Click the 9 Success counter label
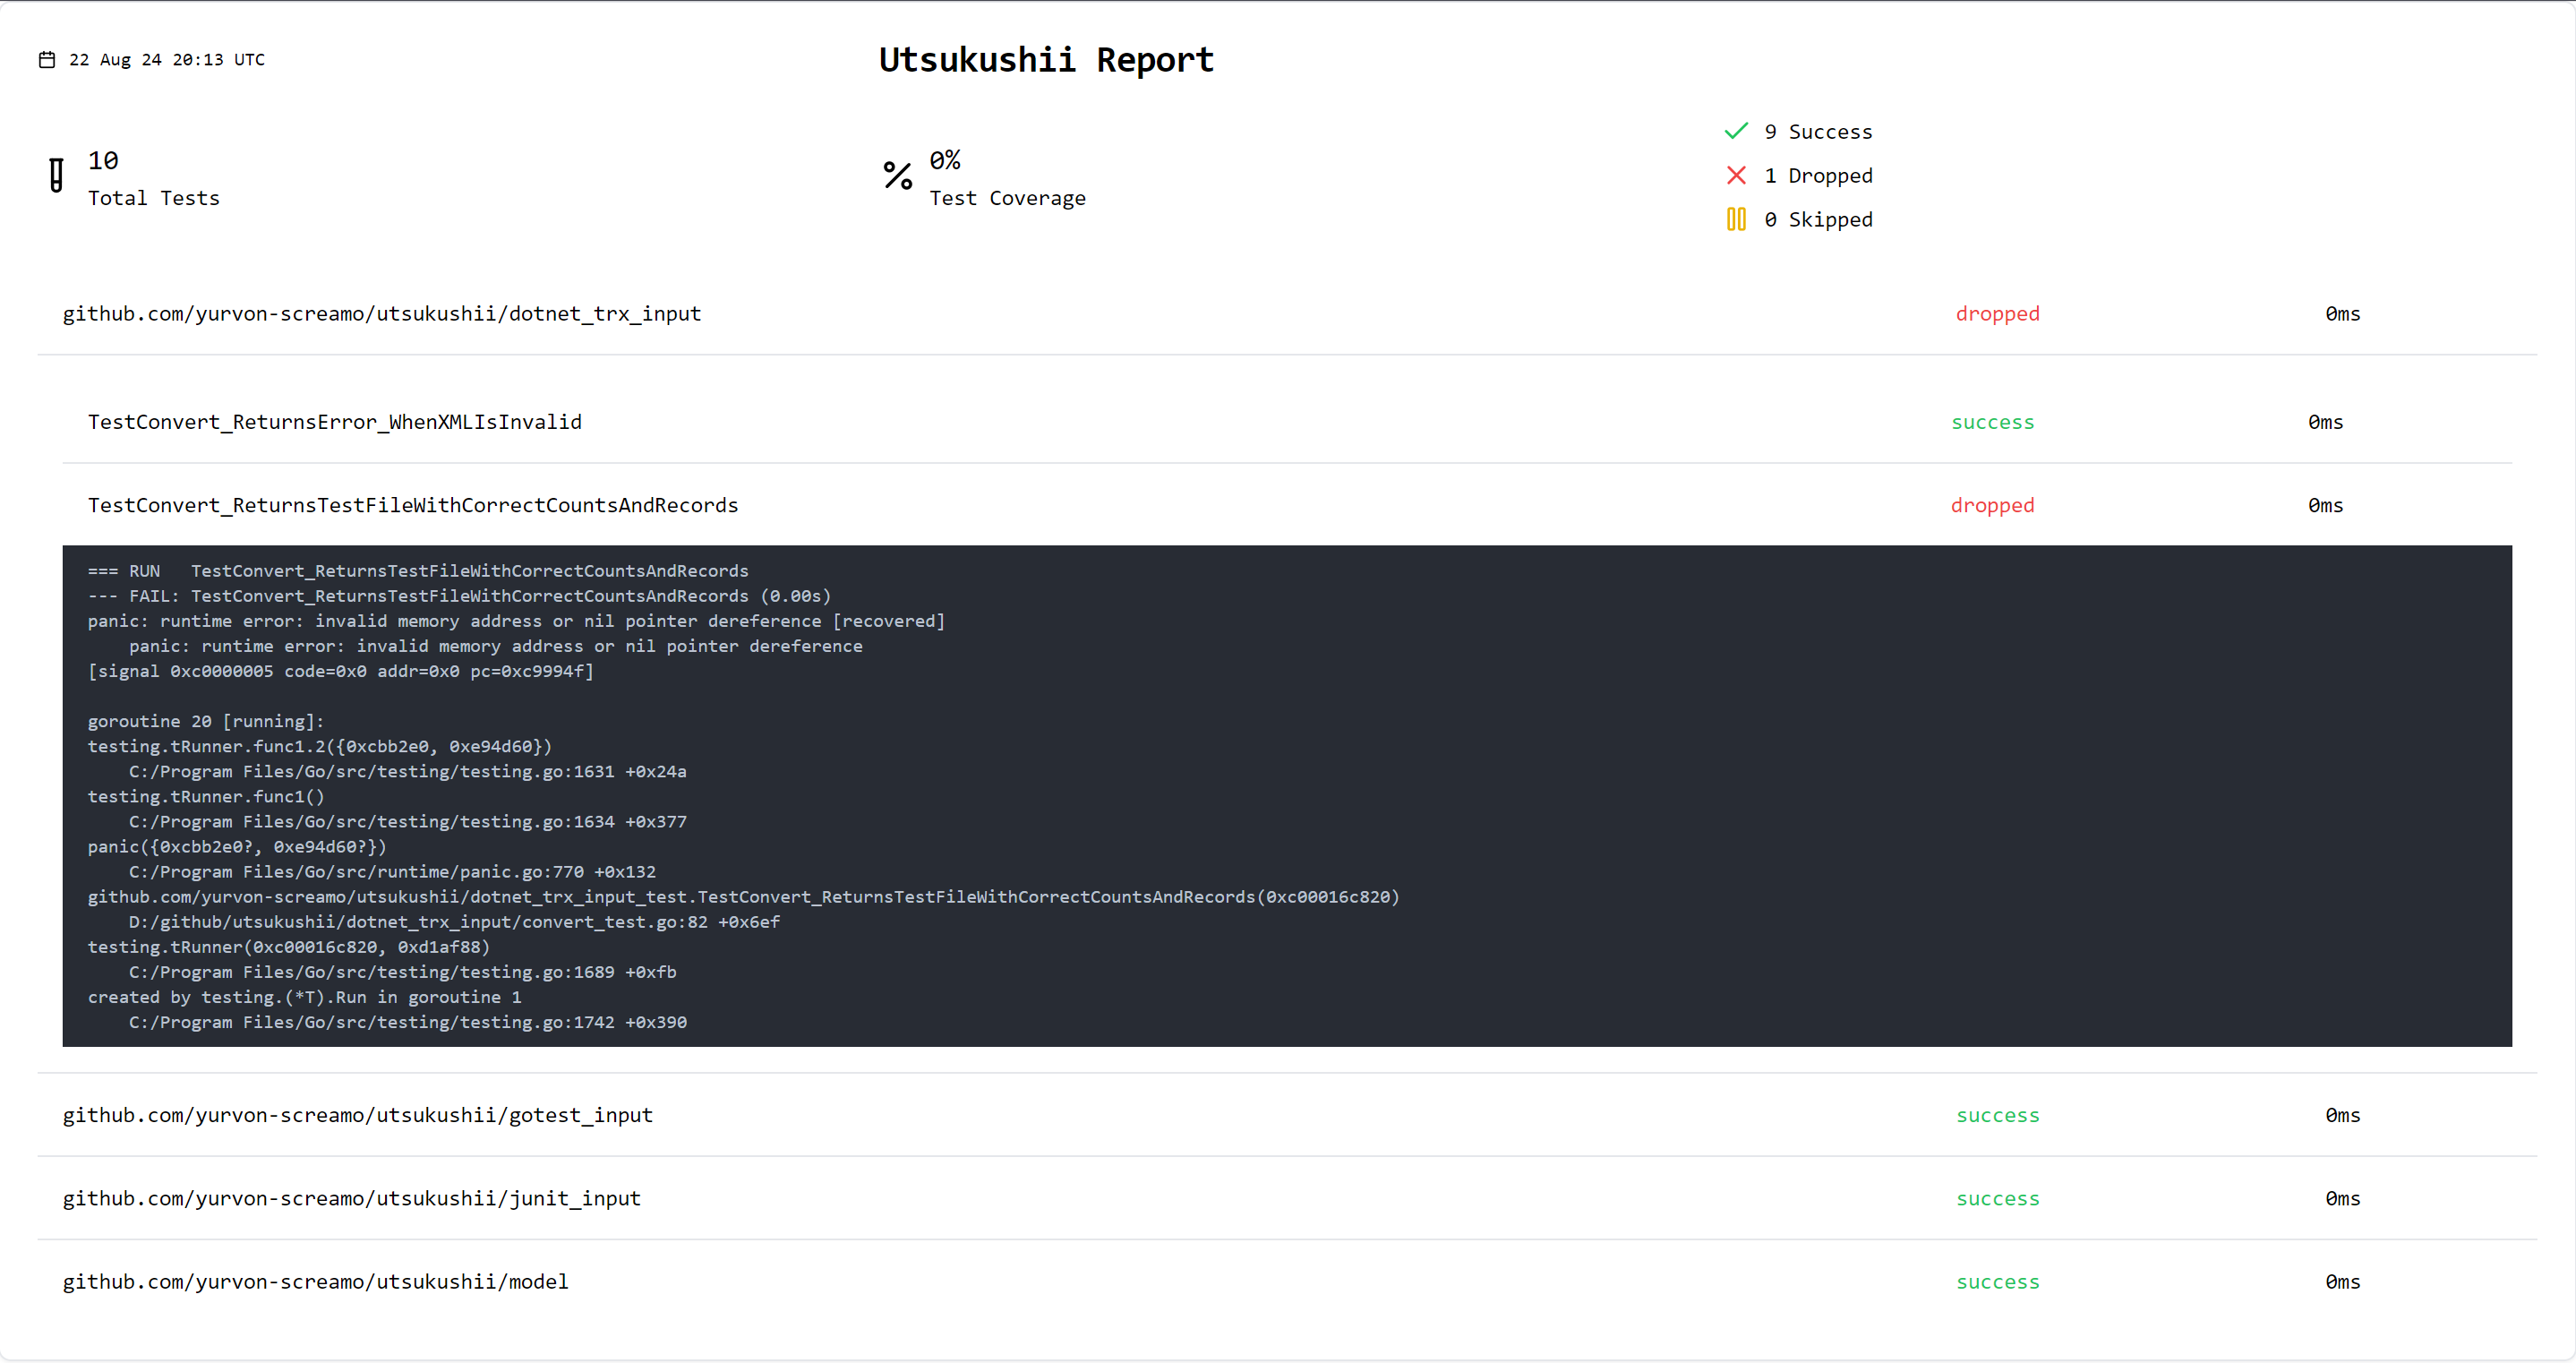The height and width of the screenshot is (1363, 2576). [1818, 132]
